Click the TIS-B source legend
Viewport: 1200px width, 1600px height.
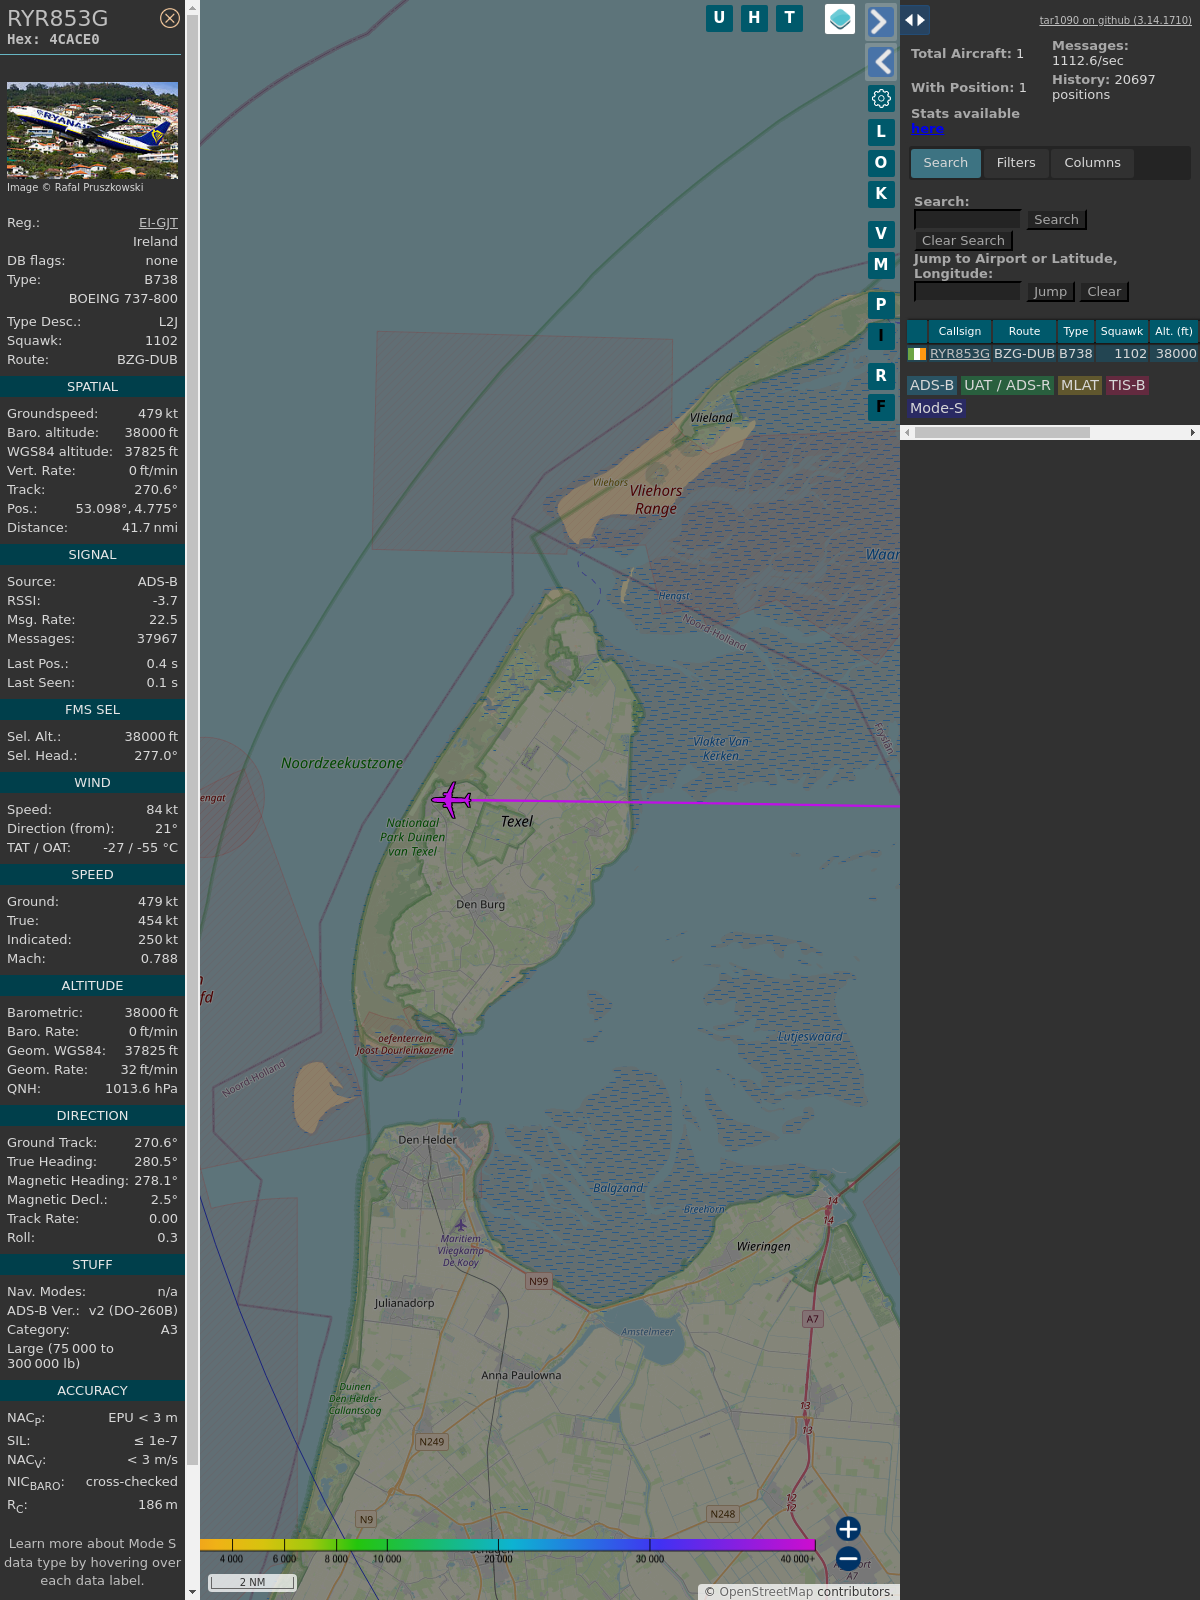1126,386
